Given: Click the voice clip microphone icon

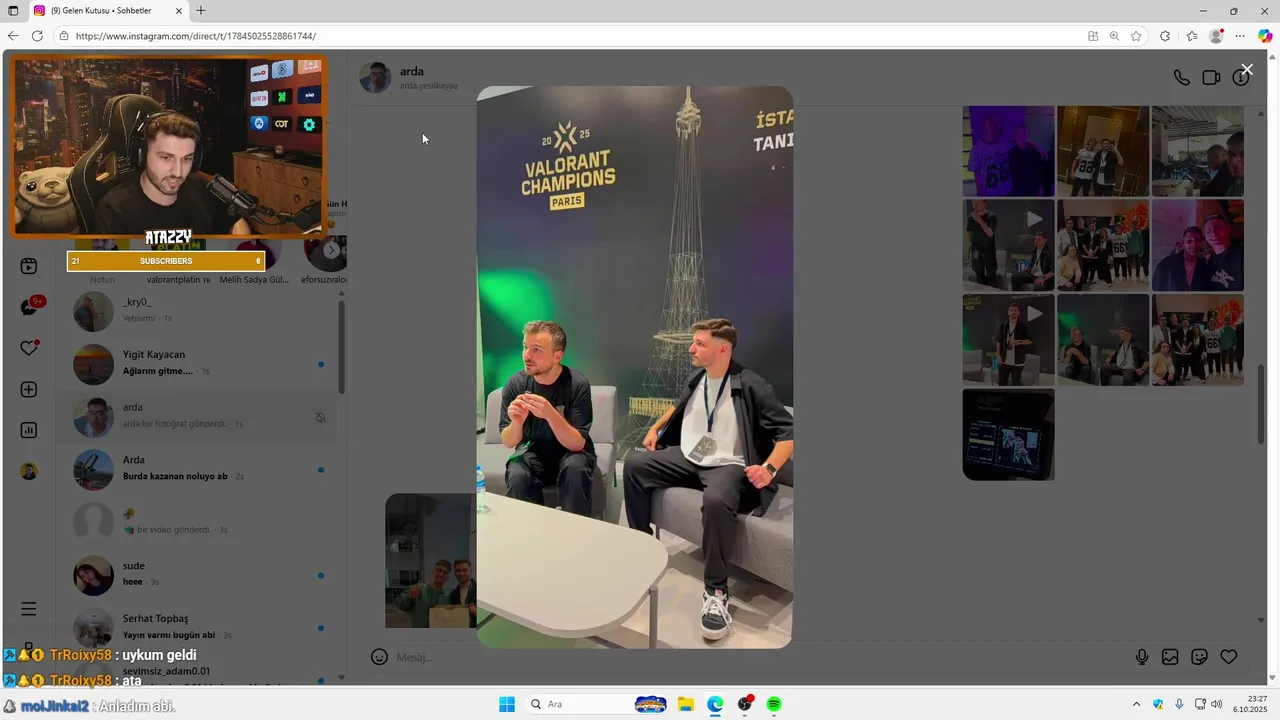Looking at the screenshot, I should (1142, 657).
